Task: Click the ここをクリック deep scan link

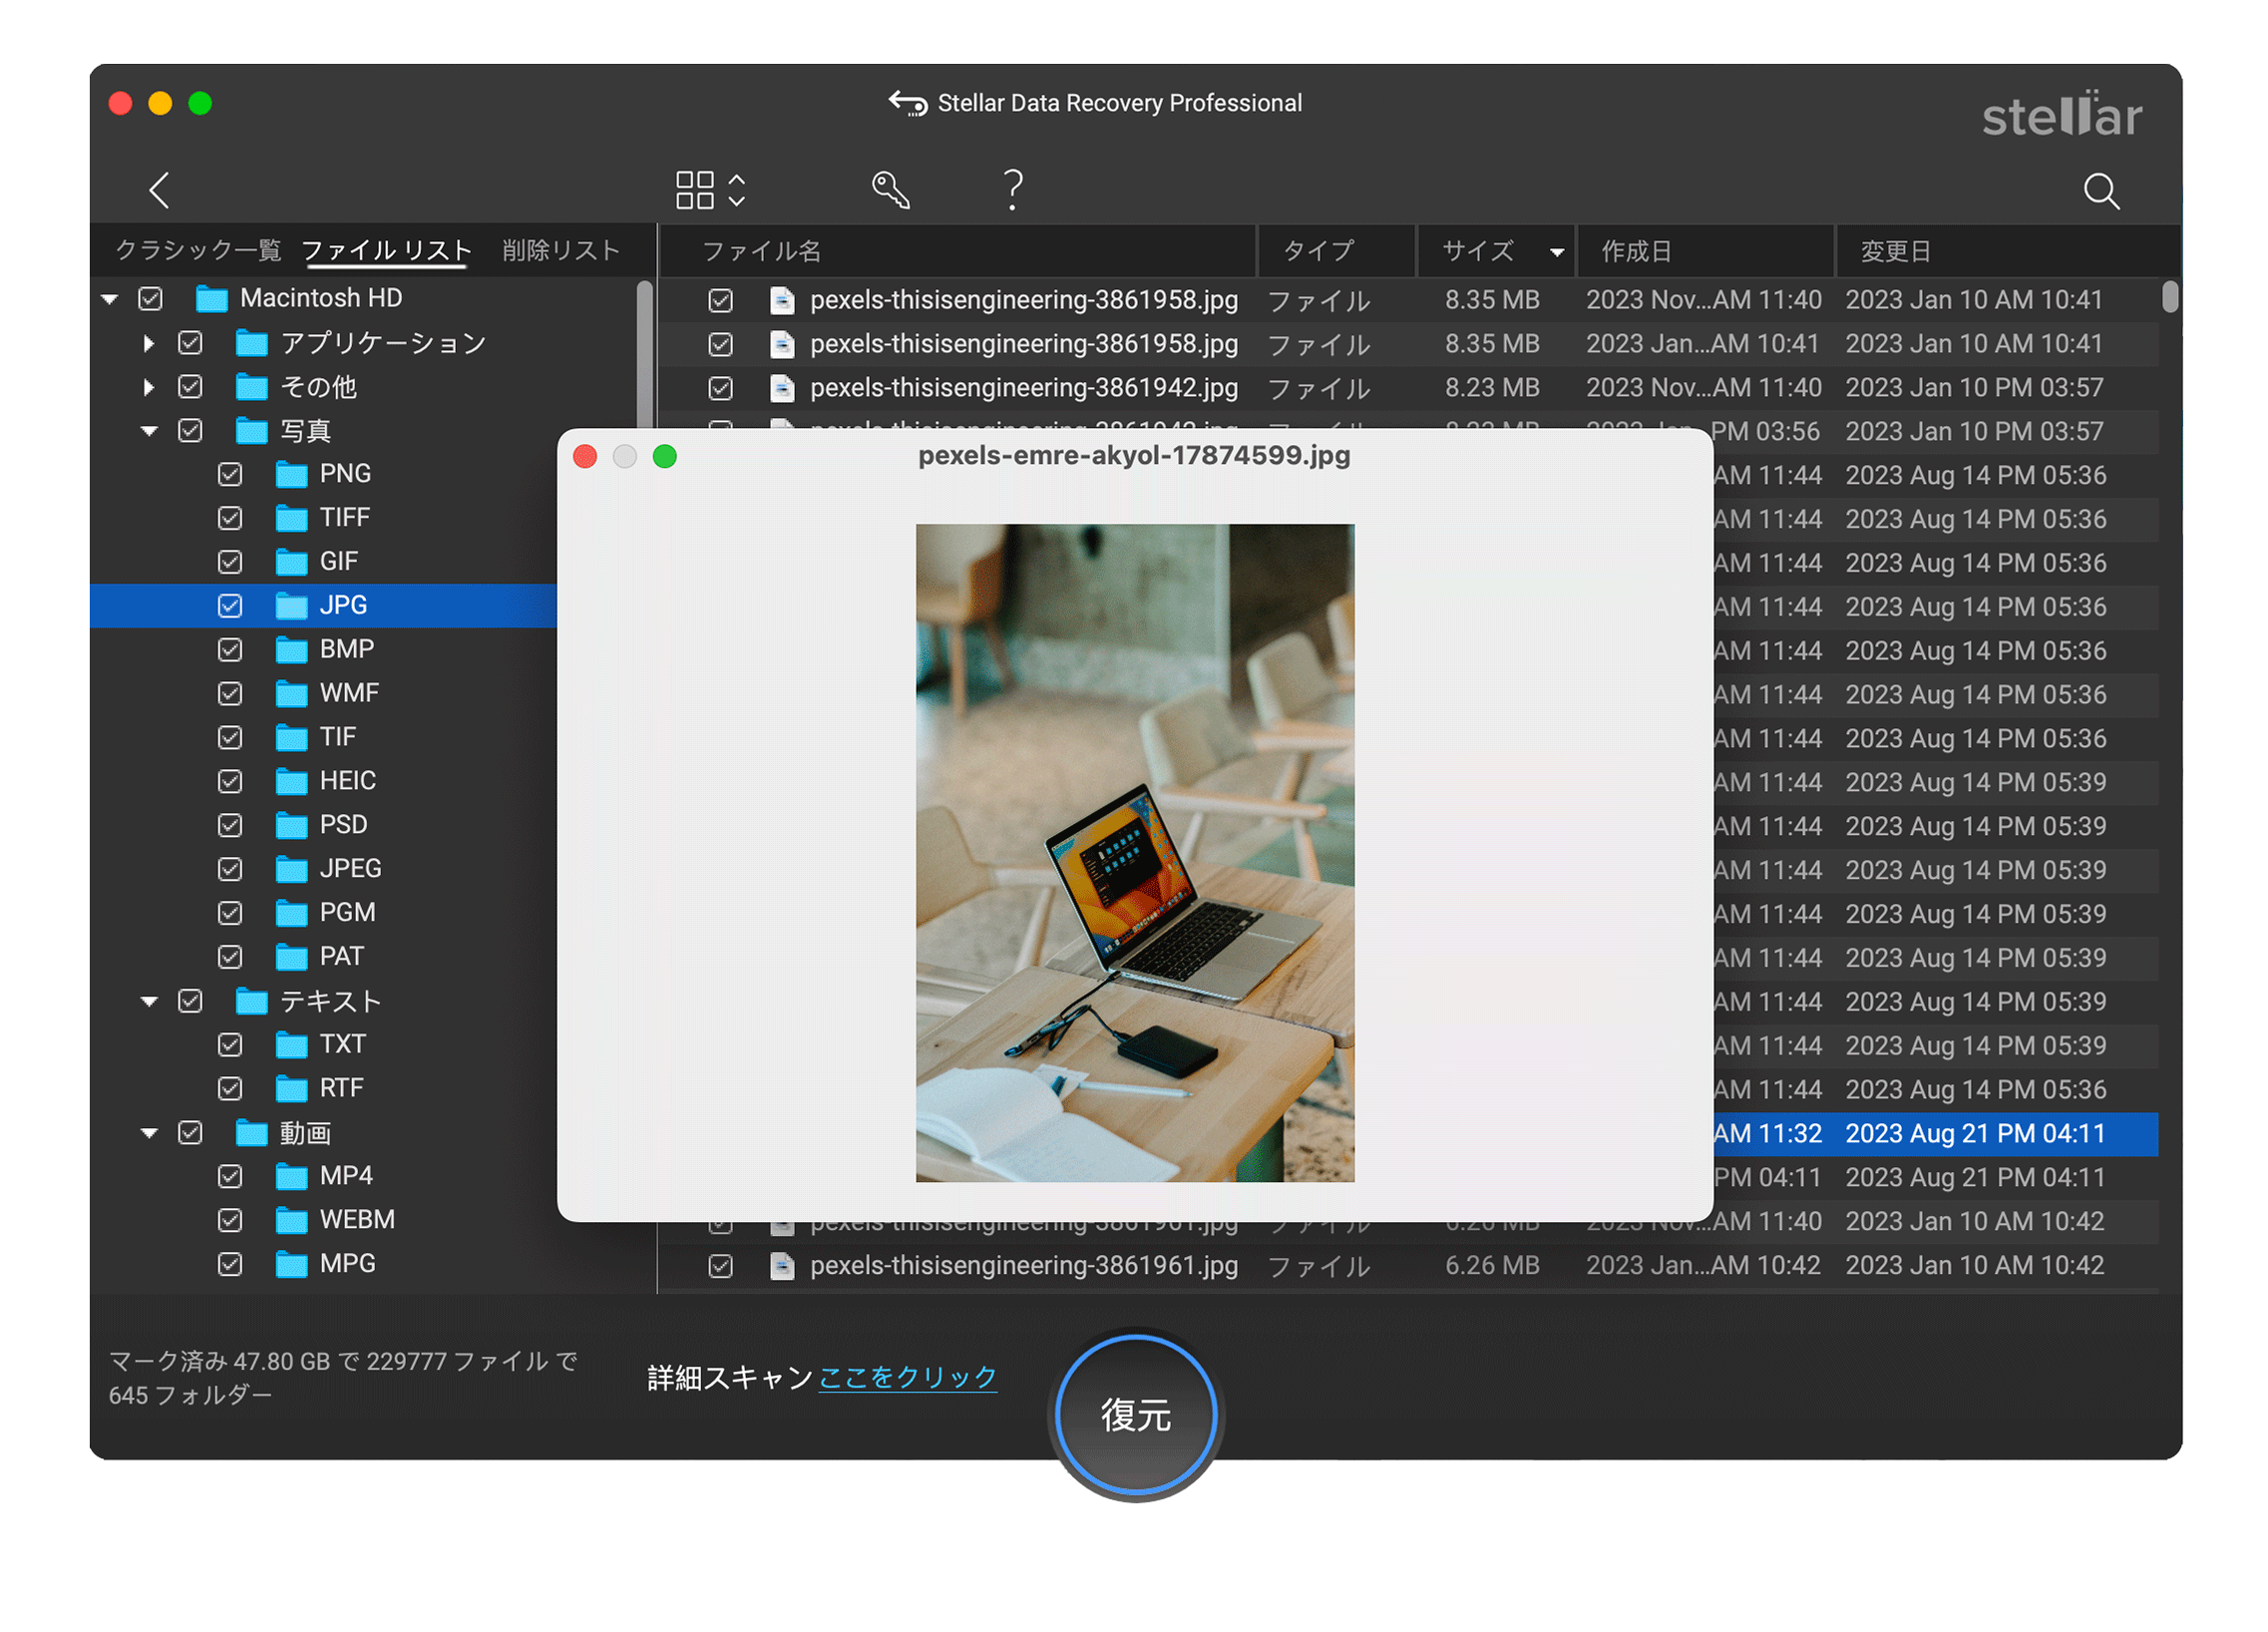Action: (x=907, y=1377)
